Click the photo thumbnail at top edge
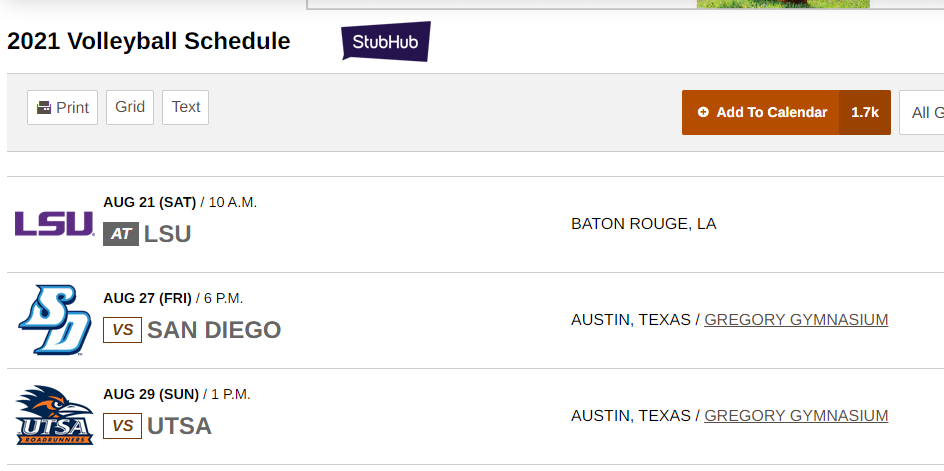This screenshot has height=471, width=944. point(782,4)
